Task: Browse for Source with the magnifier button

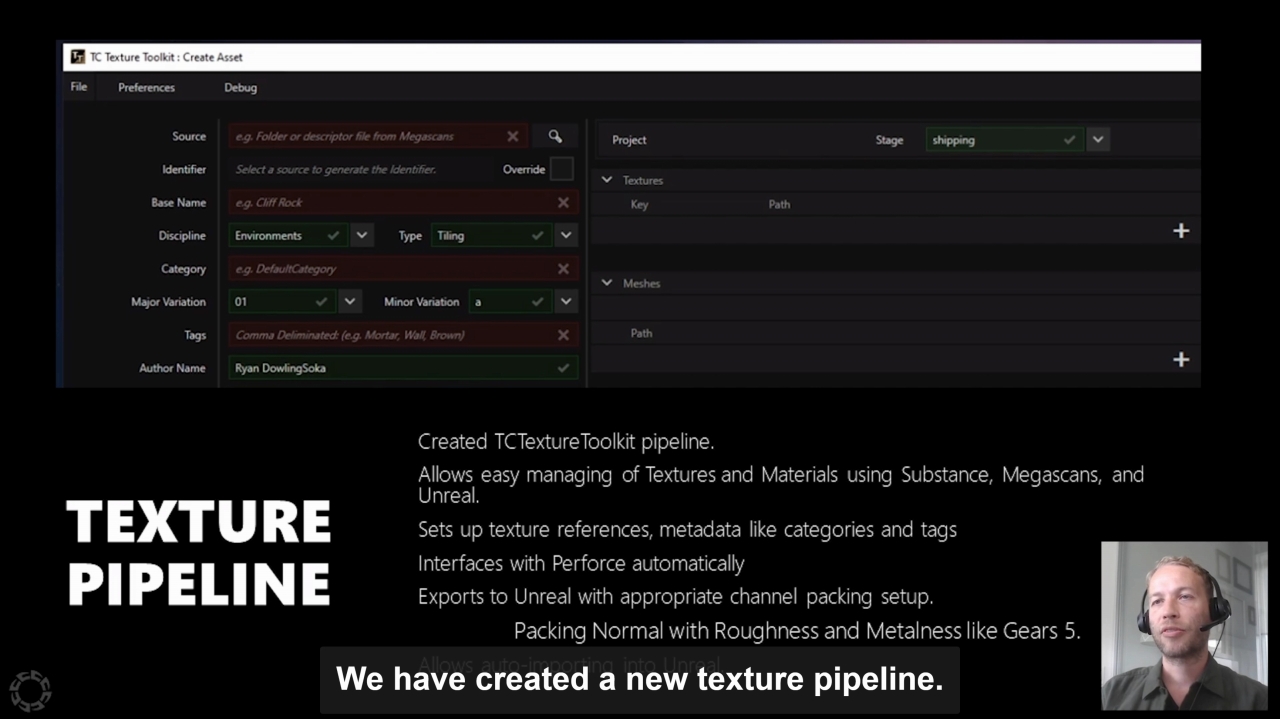Action: (555, 136)
